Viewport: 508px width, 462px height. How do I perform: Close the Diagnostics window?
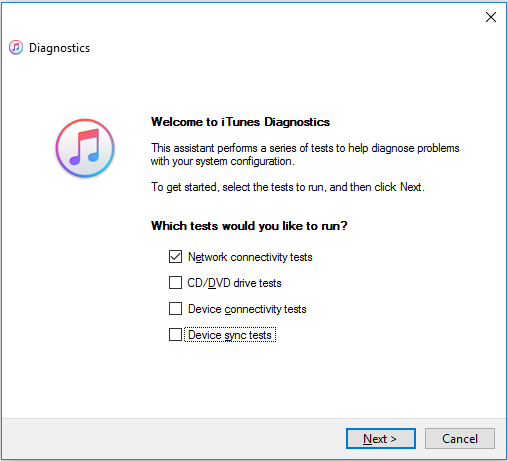tap(491, 17)
